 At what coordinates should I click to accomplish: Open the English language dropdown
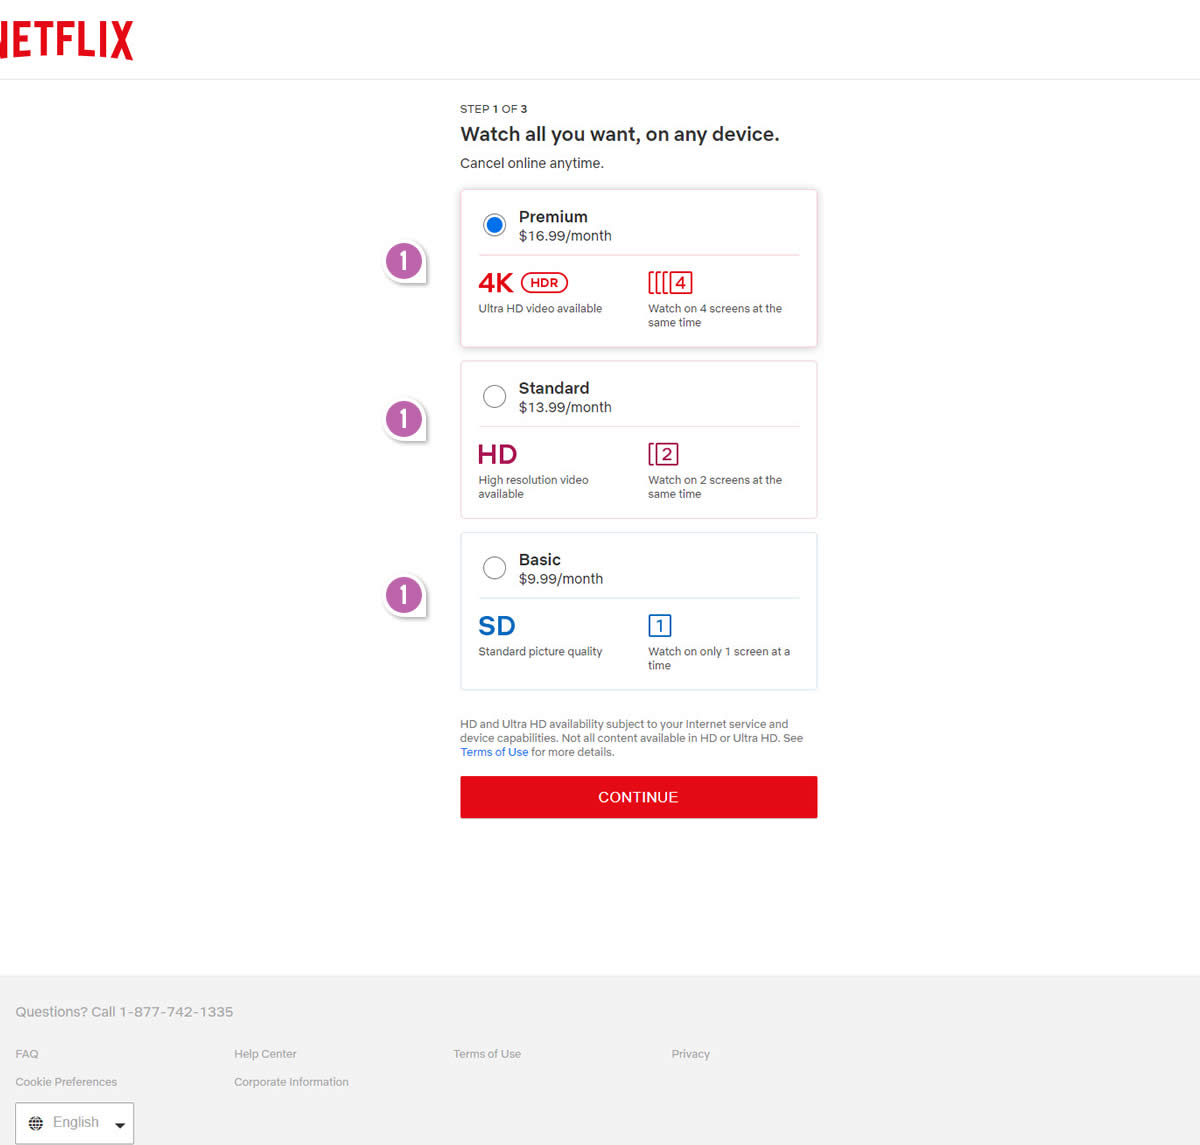click(75, 1123)
